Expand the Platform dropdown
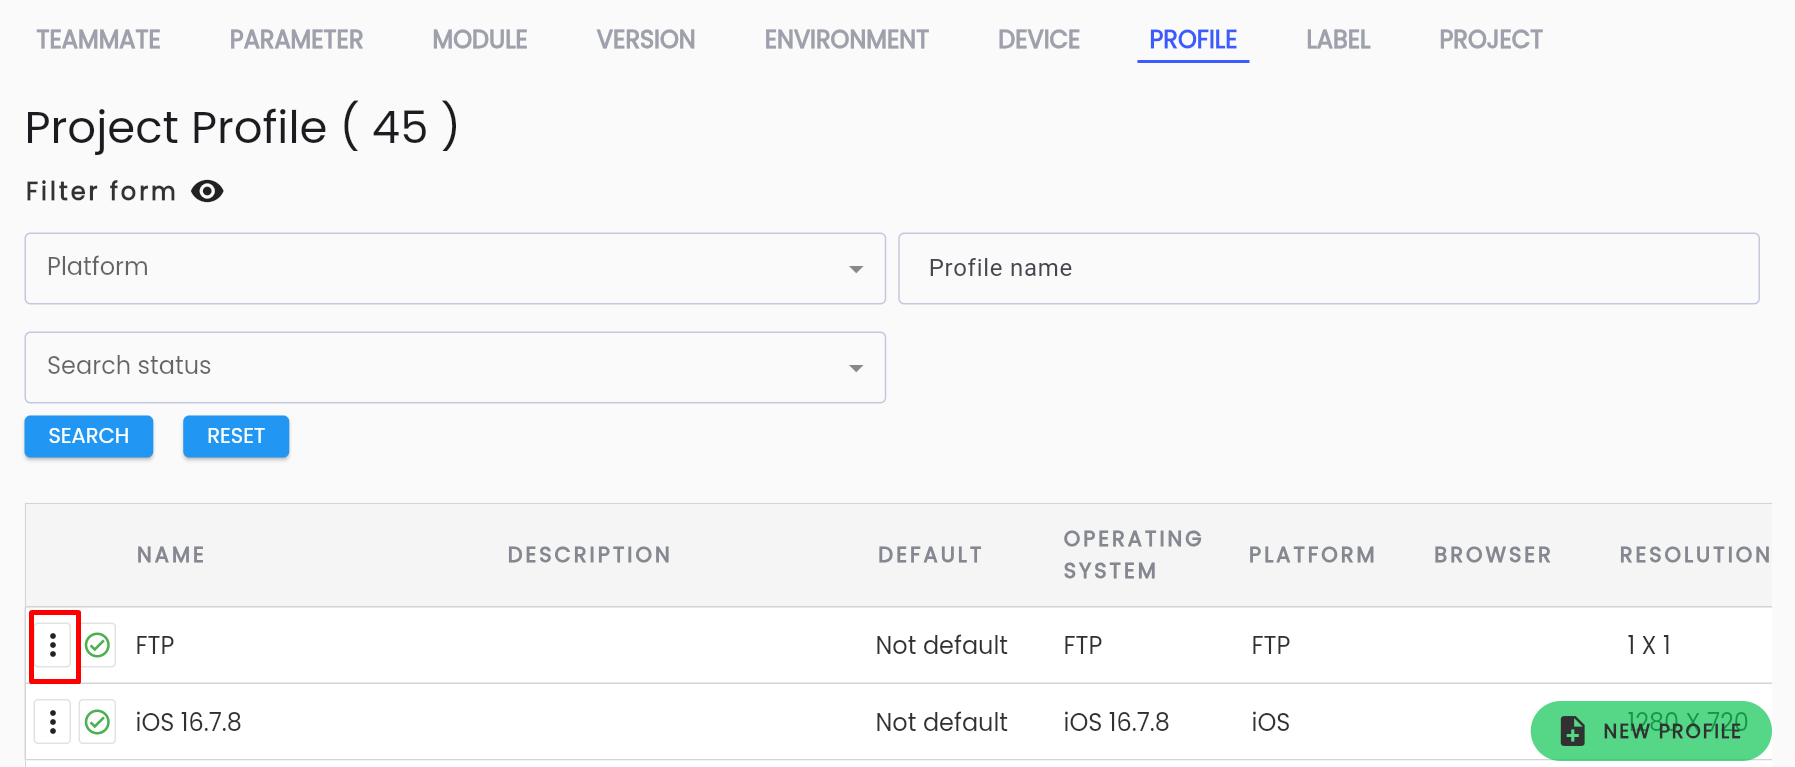1795x767 pixels. click(x=455, y=268)
